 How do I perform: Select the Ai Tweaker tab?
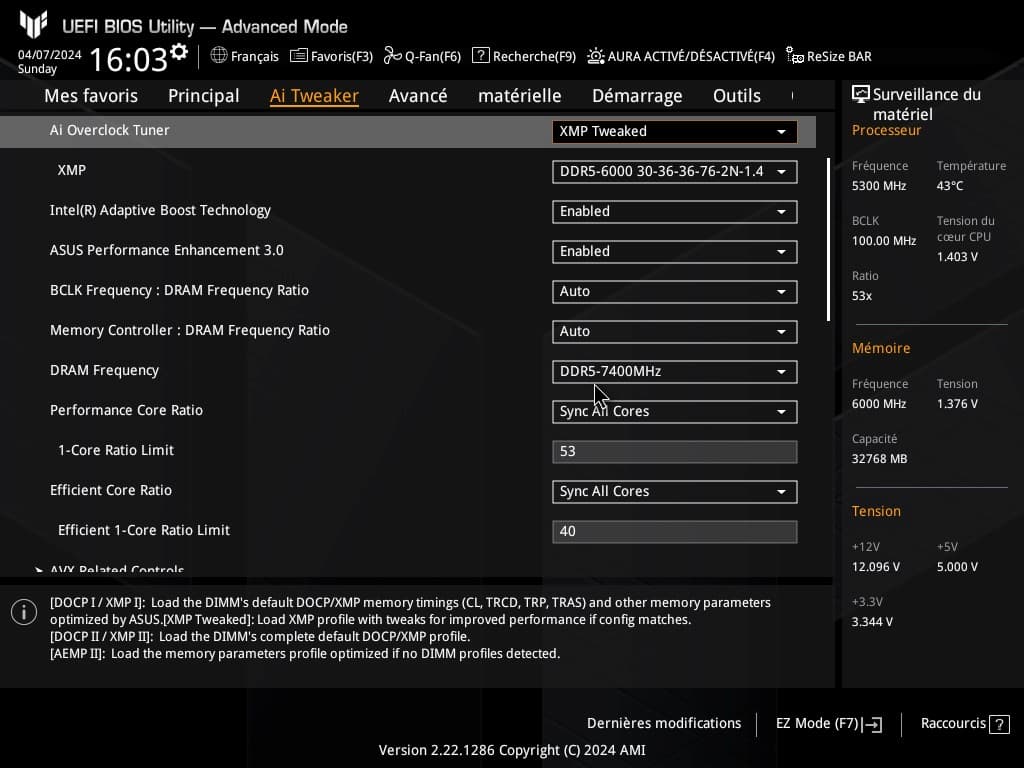tap(314, 96)
